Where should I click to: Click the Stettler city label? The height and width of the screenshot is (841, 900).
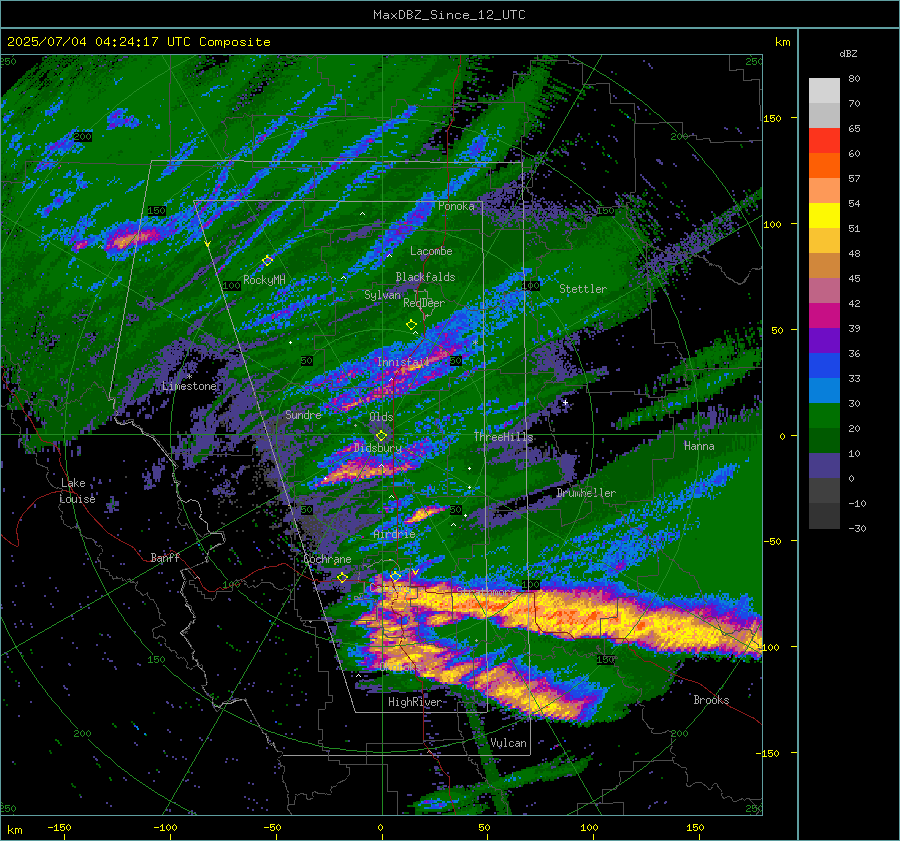(583, 289)
